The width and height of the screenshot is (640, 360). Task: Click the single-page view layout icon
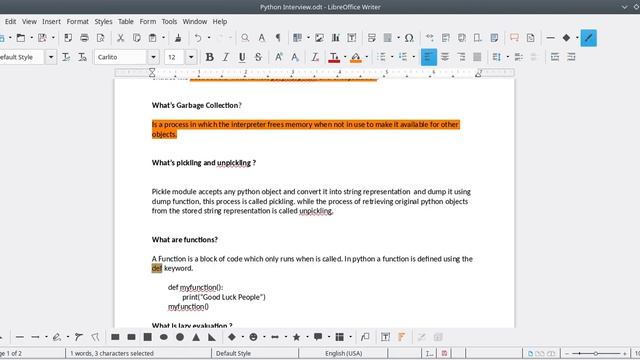(530, 353)
